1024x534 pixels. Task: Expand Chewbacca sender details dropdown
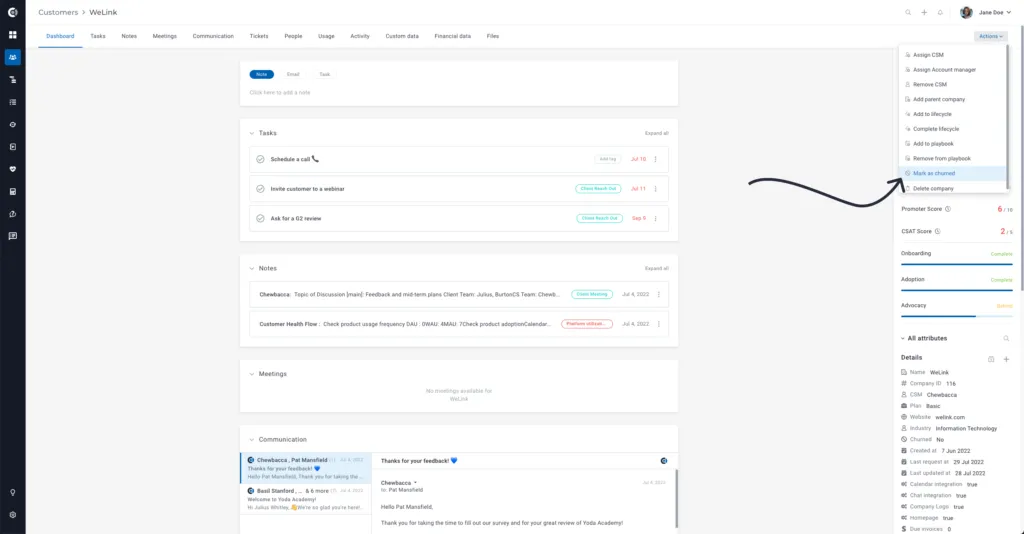click(415, 483)
